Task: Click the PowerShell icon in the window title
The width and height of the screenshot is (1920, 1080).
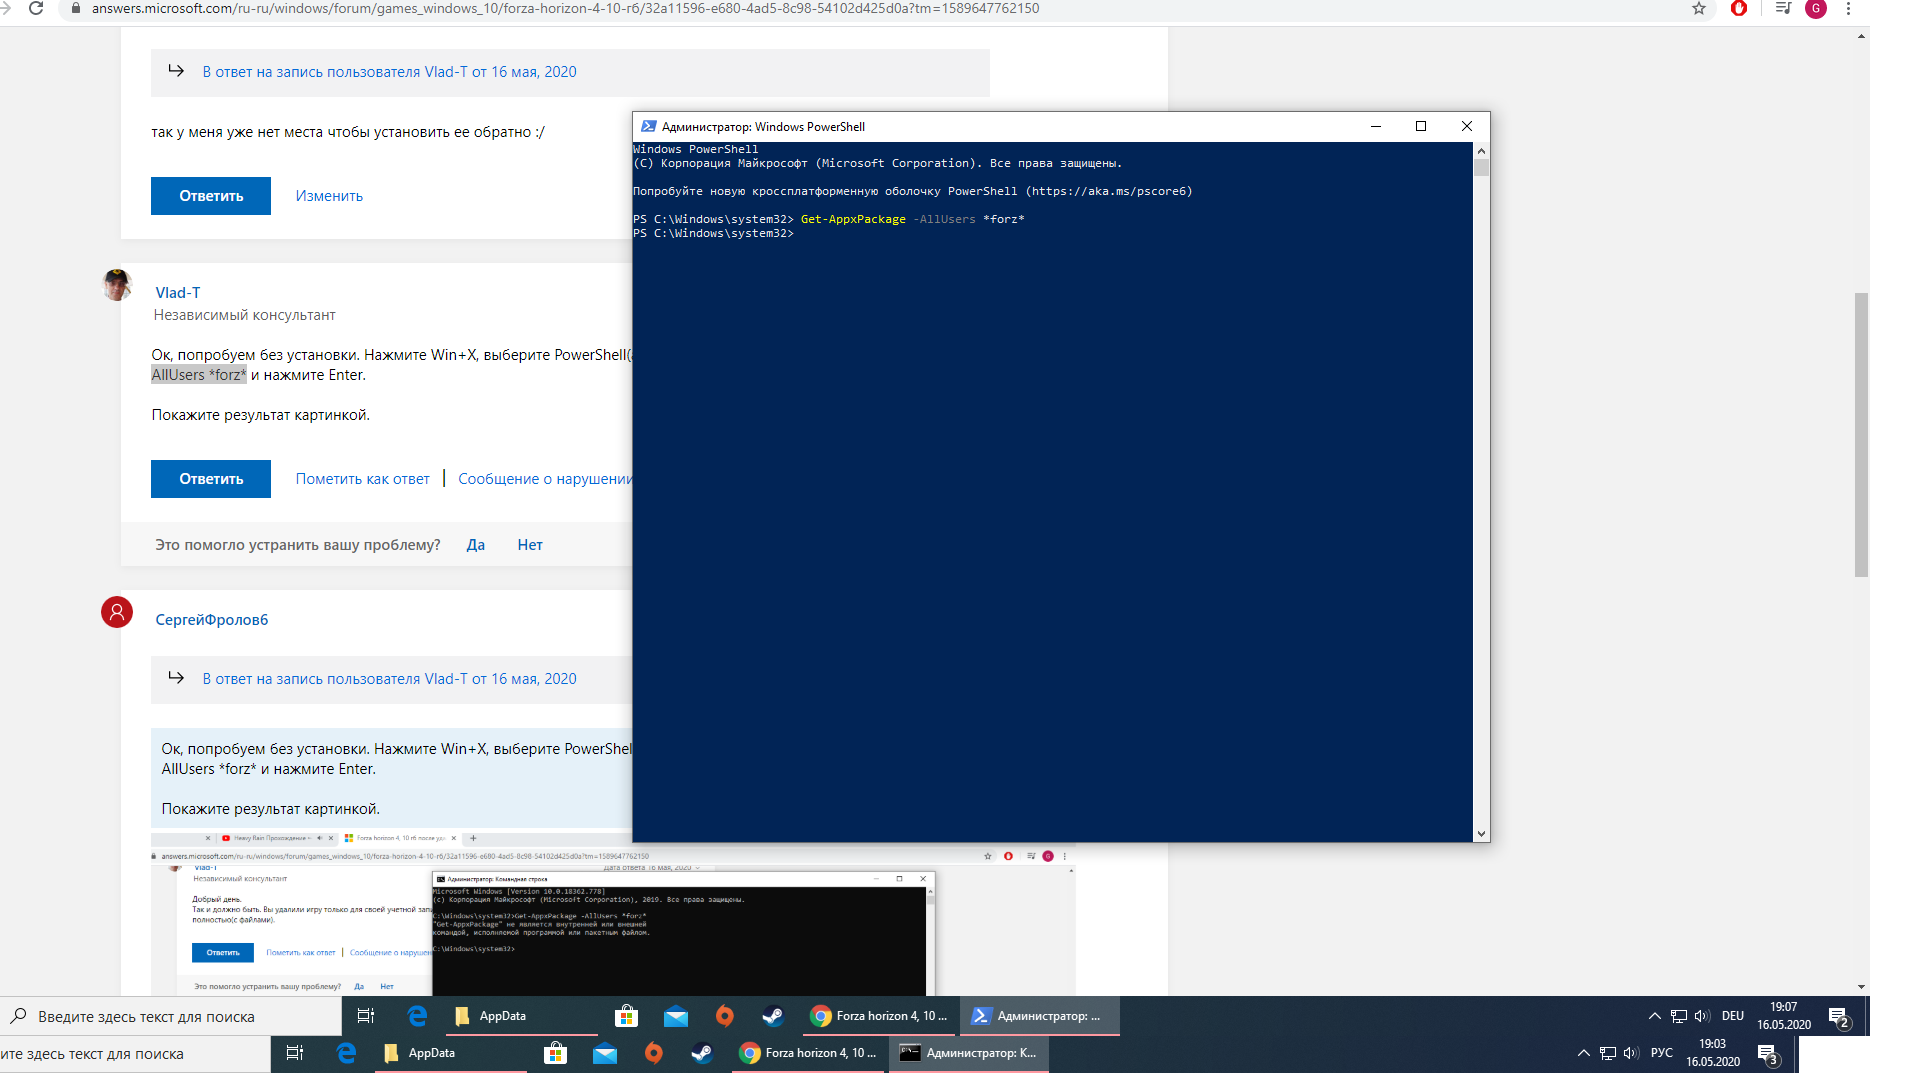Action: [x=649, y=127]
